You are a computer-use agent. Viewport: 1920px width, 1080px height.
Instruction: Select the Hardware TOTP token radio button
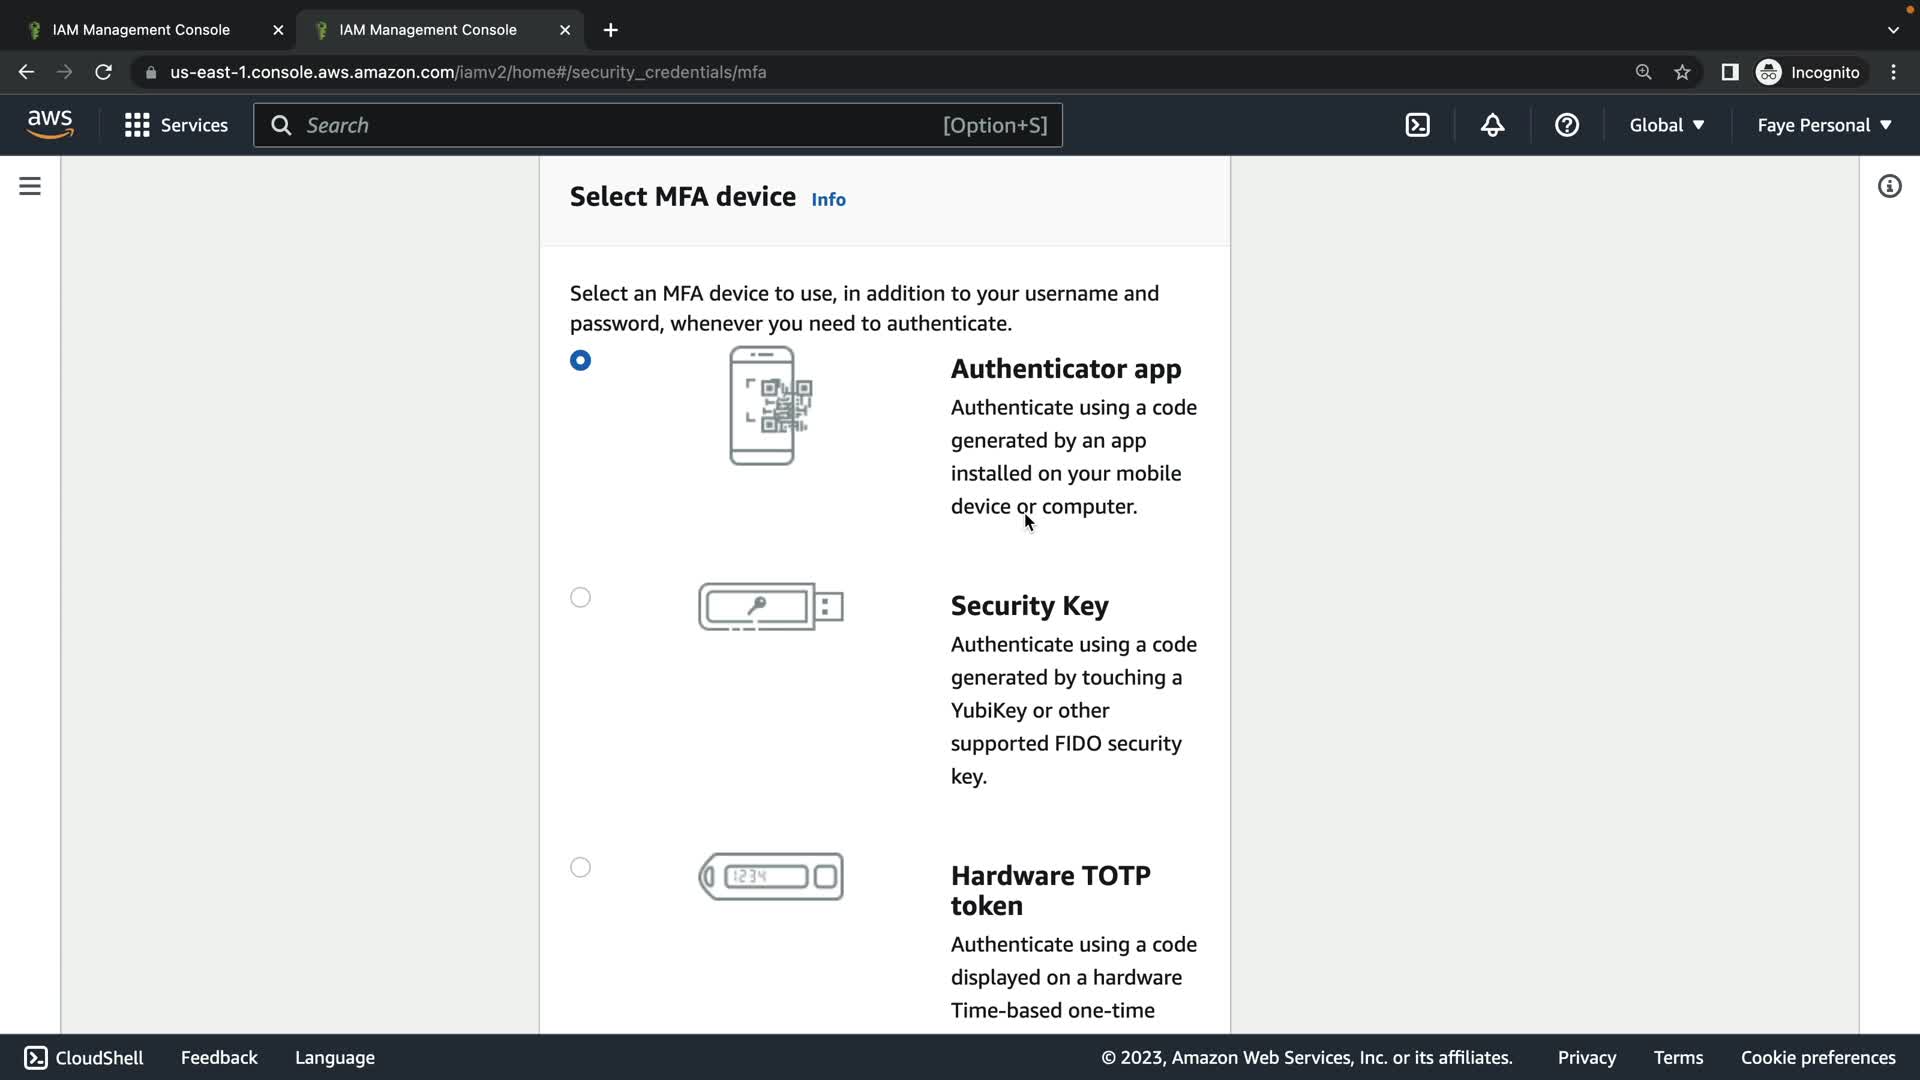[x=580, y=867]
